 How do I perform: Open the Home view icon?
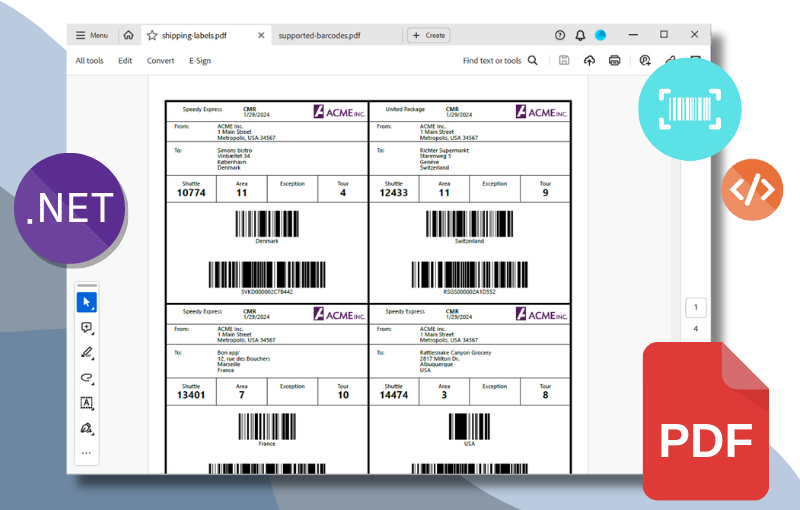(128, 35)
